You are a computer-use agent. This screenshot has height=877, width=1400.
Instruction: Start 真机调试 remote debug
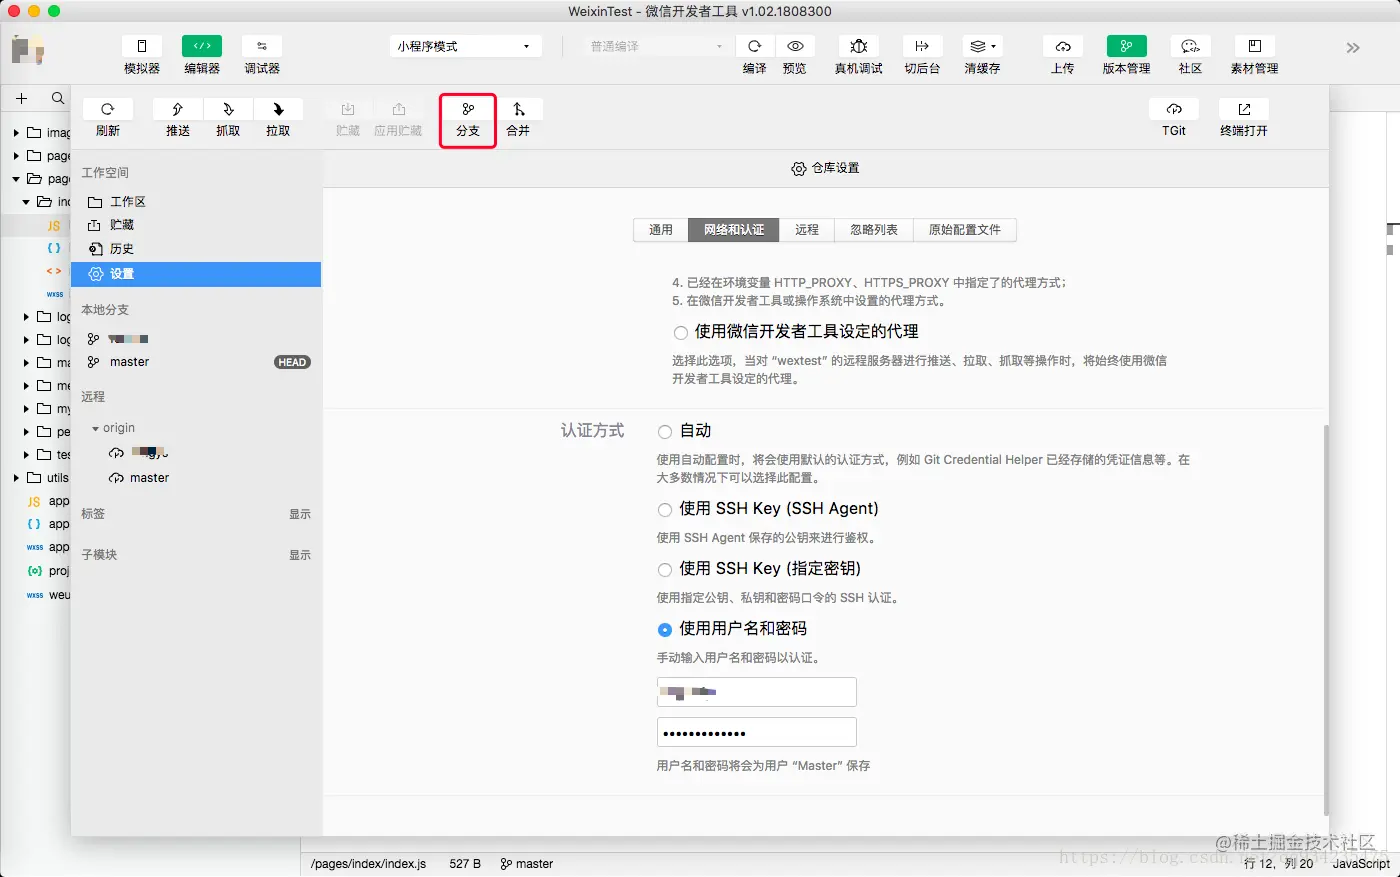(859, 47)
